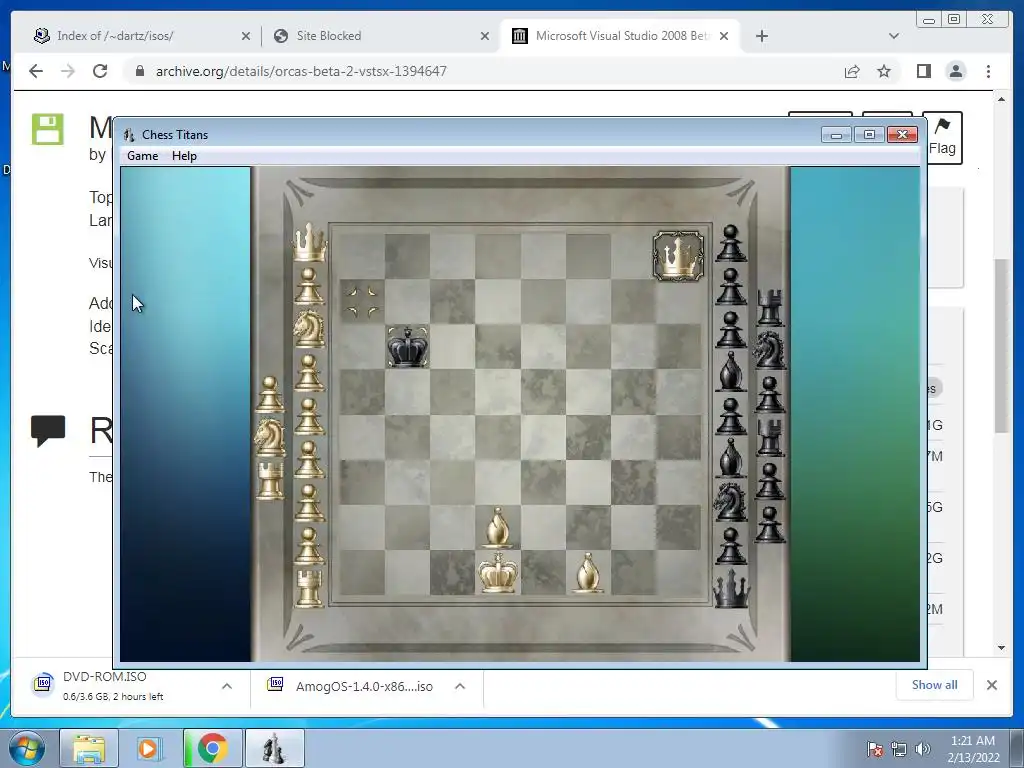The width and height of the screenshot is (1024, 768).
Task: Open a new Chrome tab
Action: [x=761, y=36]
